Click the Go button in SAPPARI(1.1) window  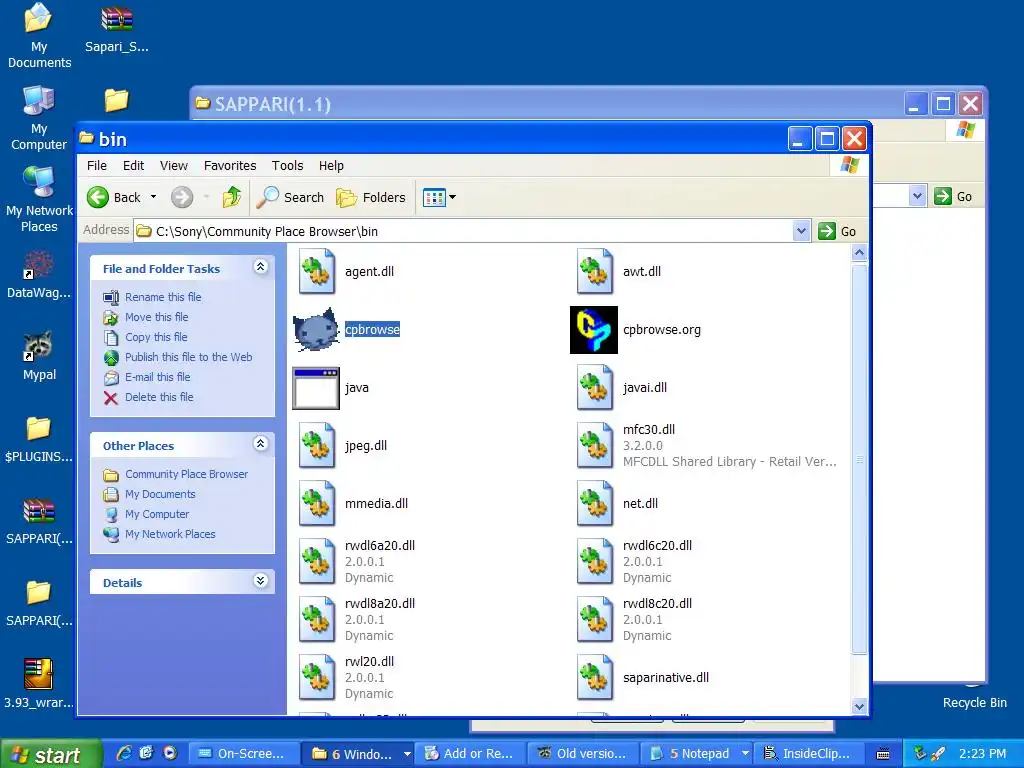click(953, 196)
